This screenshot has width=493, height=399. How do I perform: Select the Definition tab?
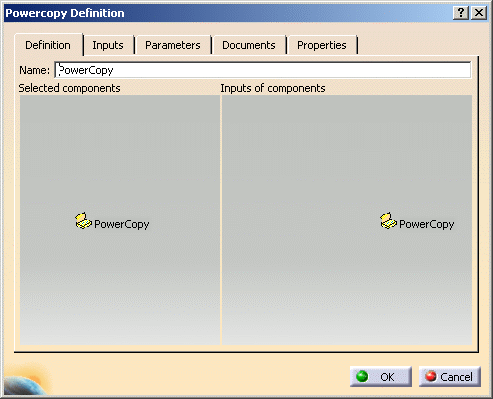point(48,45)
